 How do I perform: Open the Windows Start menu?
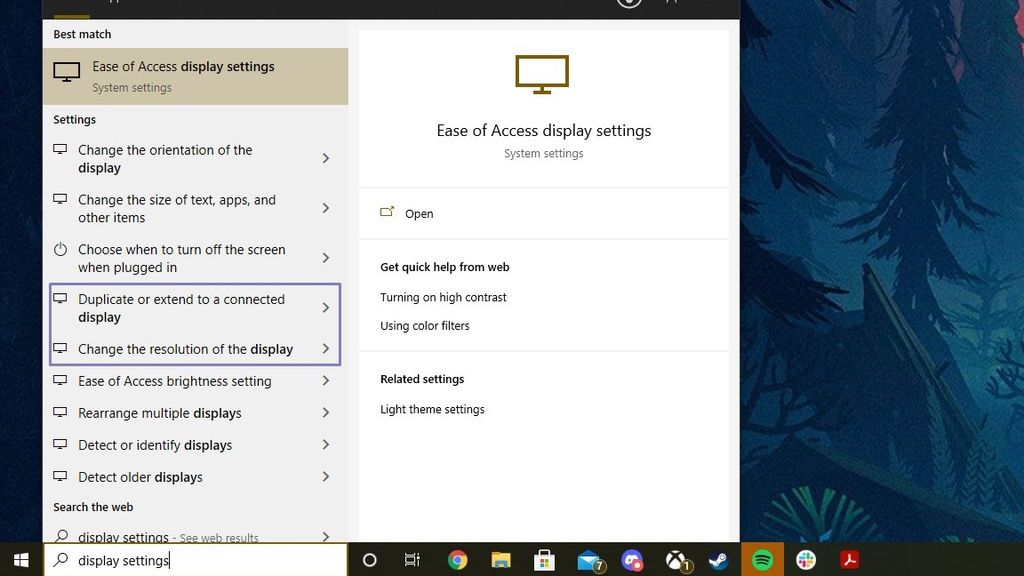[x=21, y=560]
